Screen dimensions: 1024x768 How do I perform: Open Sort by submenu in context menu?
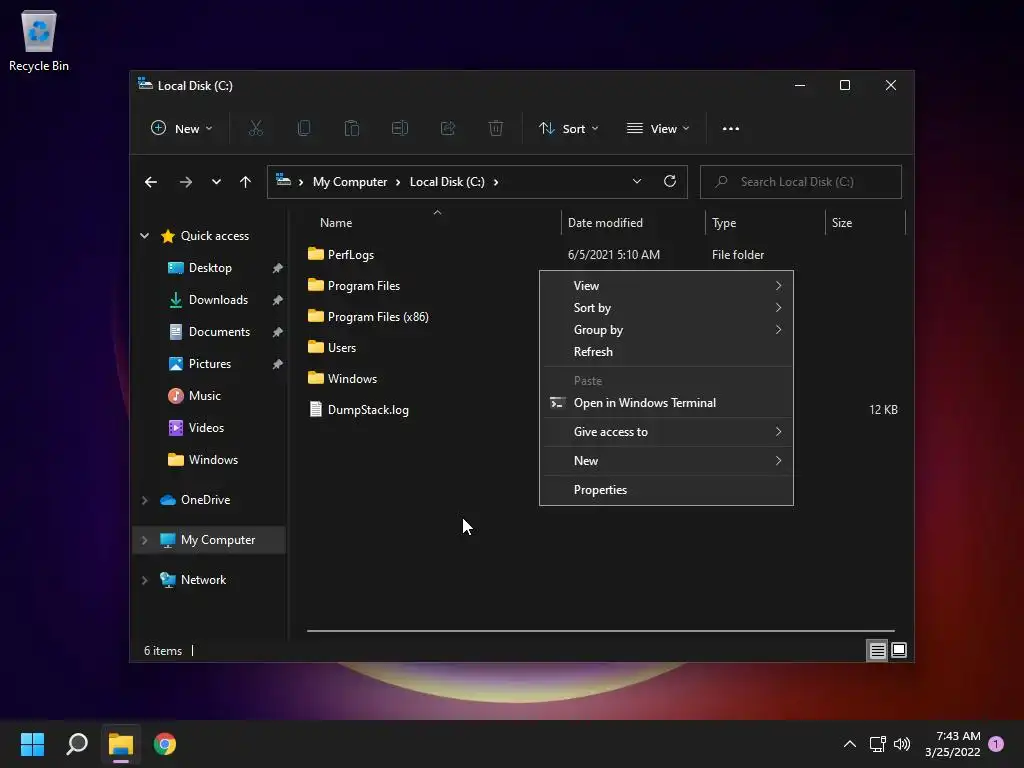click(x=666, y=308)
